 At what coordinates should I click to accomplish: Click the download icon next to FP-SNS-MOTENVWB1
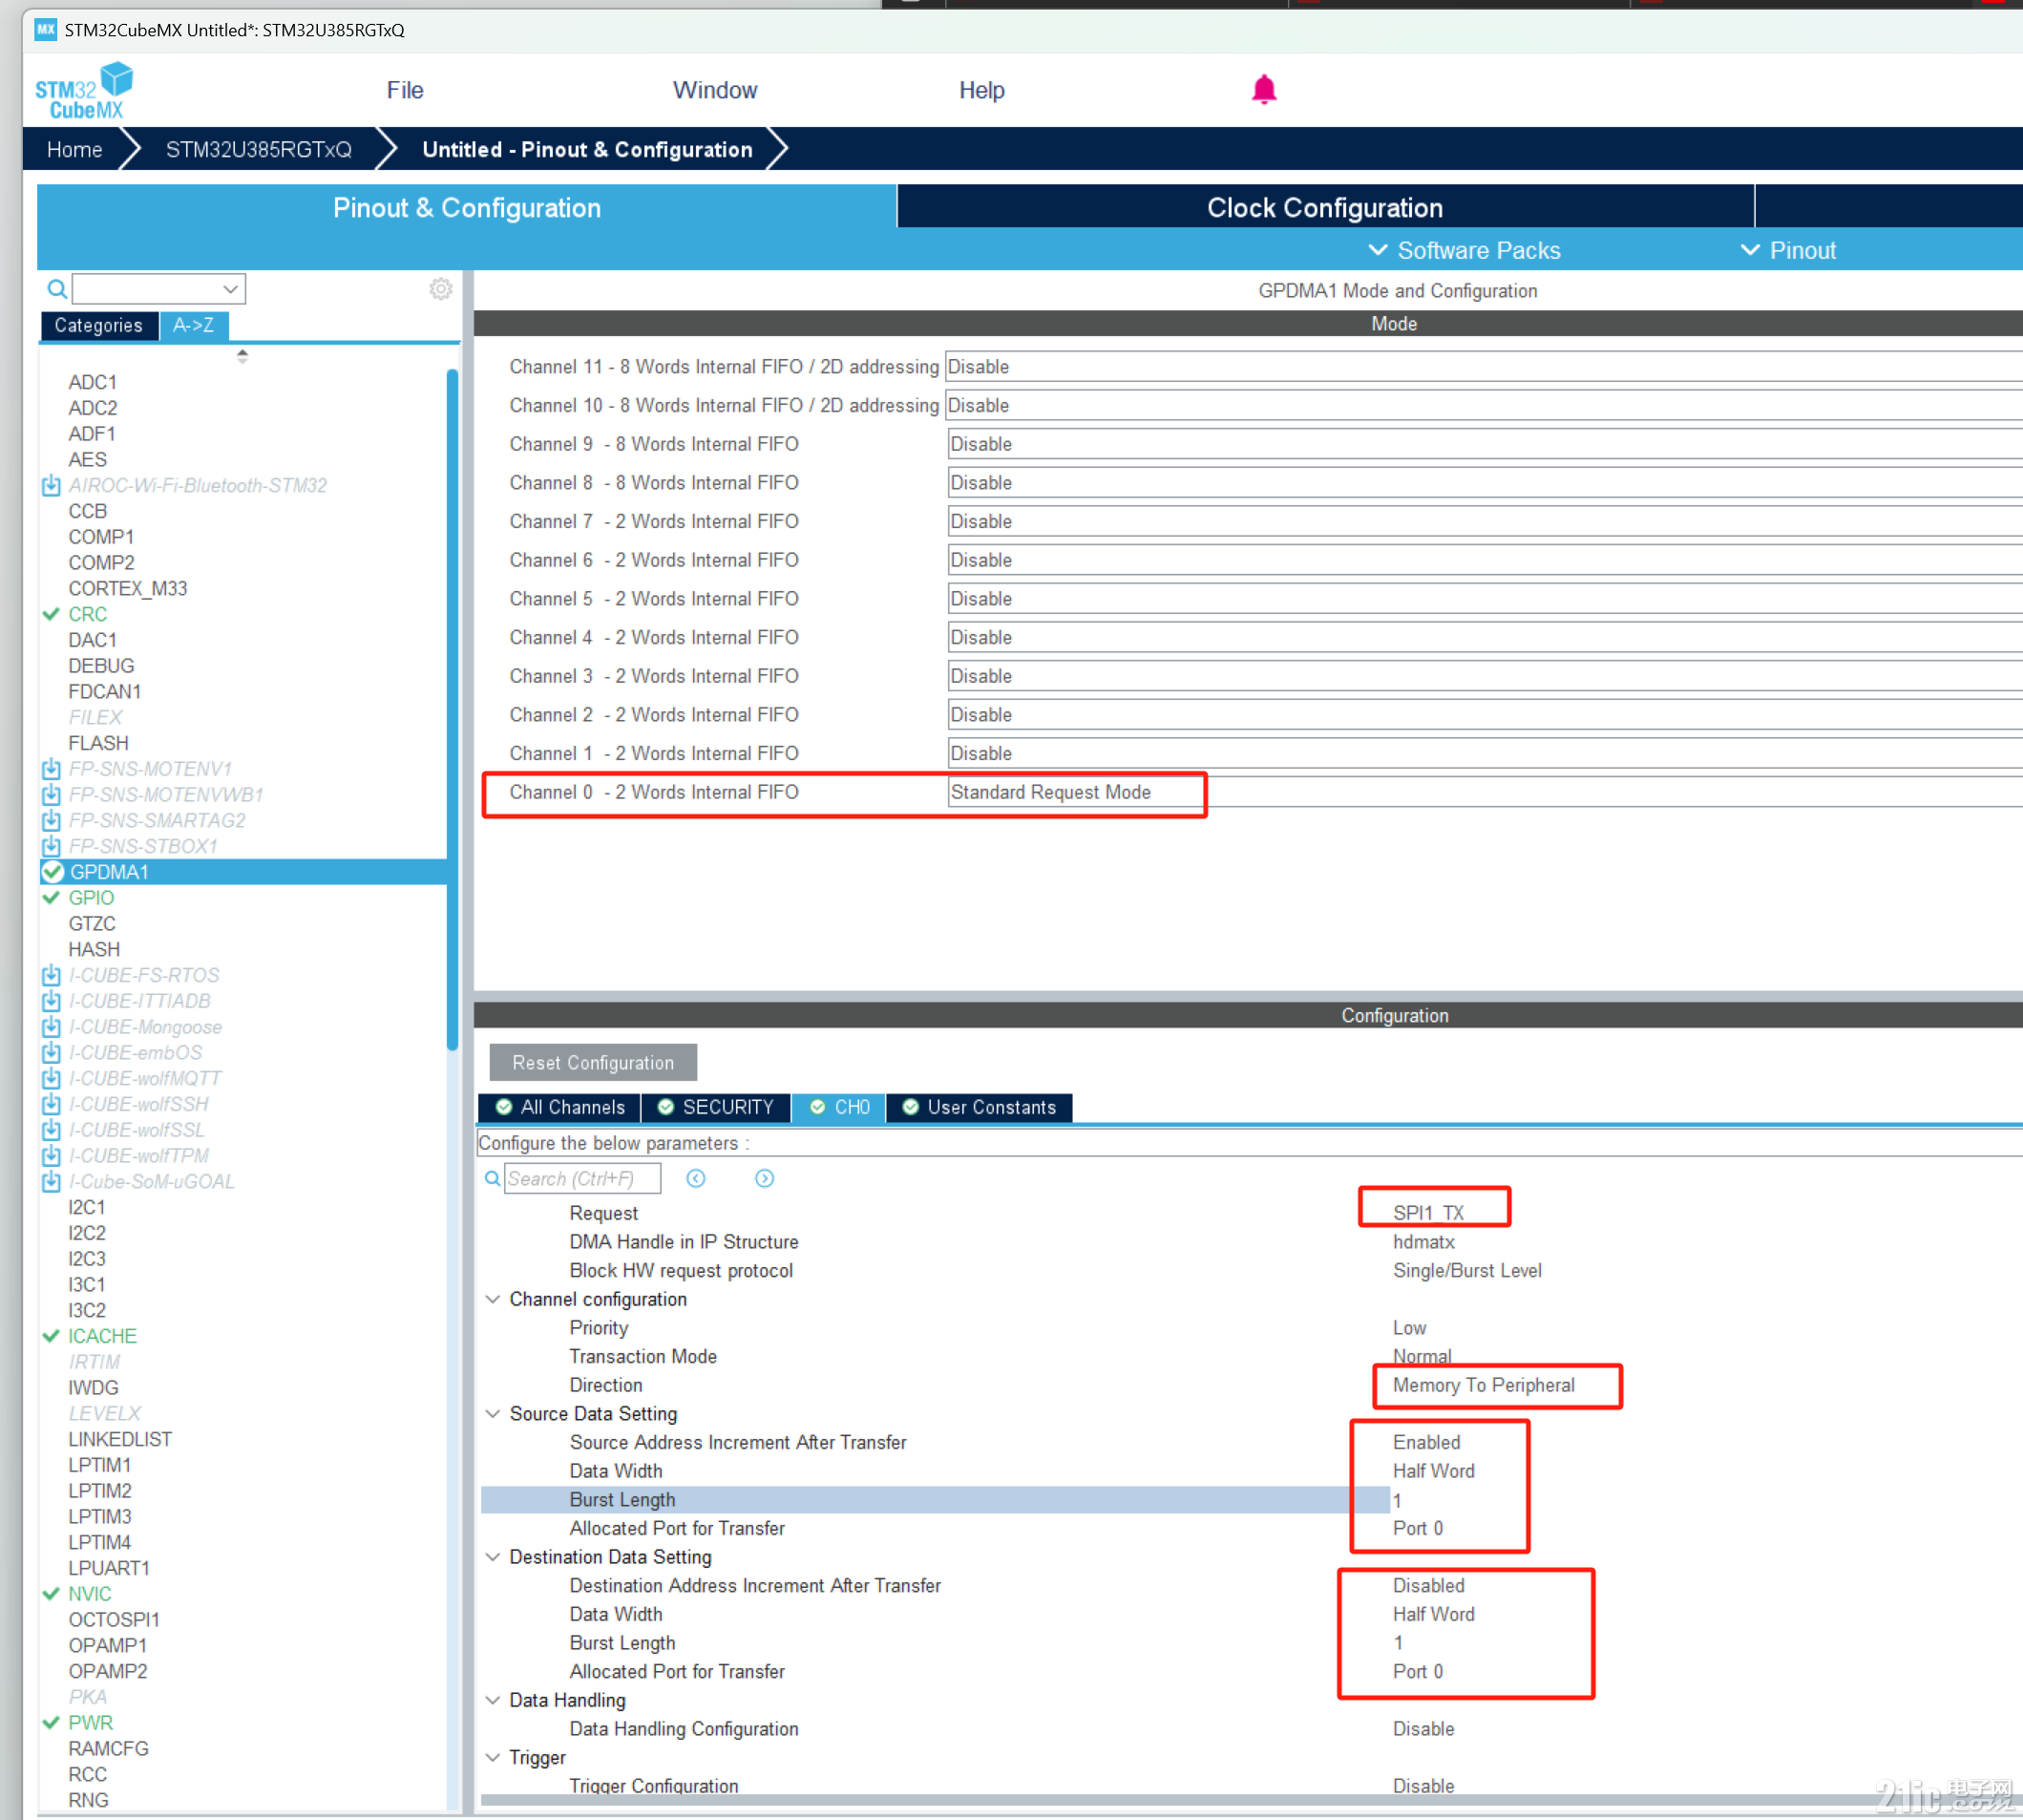tap(51, 795)
